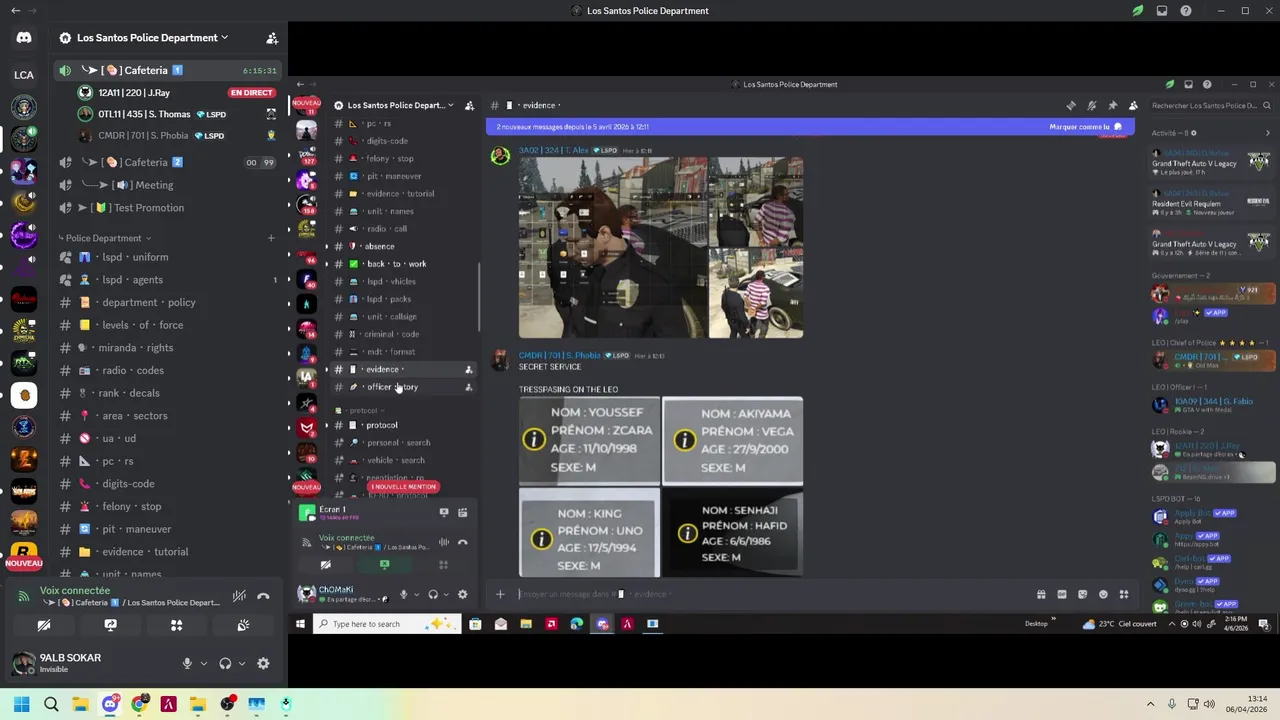Click the search box Rechercher Los Santos Police
The image size is (1280, 720).
point(1211,105)
